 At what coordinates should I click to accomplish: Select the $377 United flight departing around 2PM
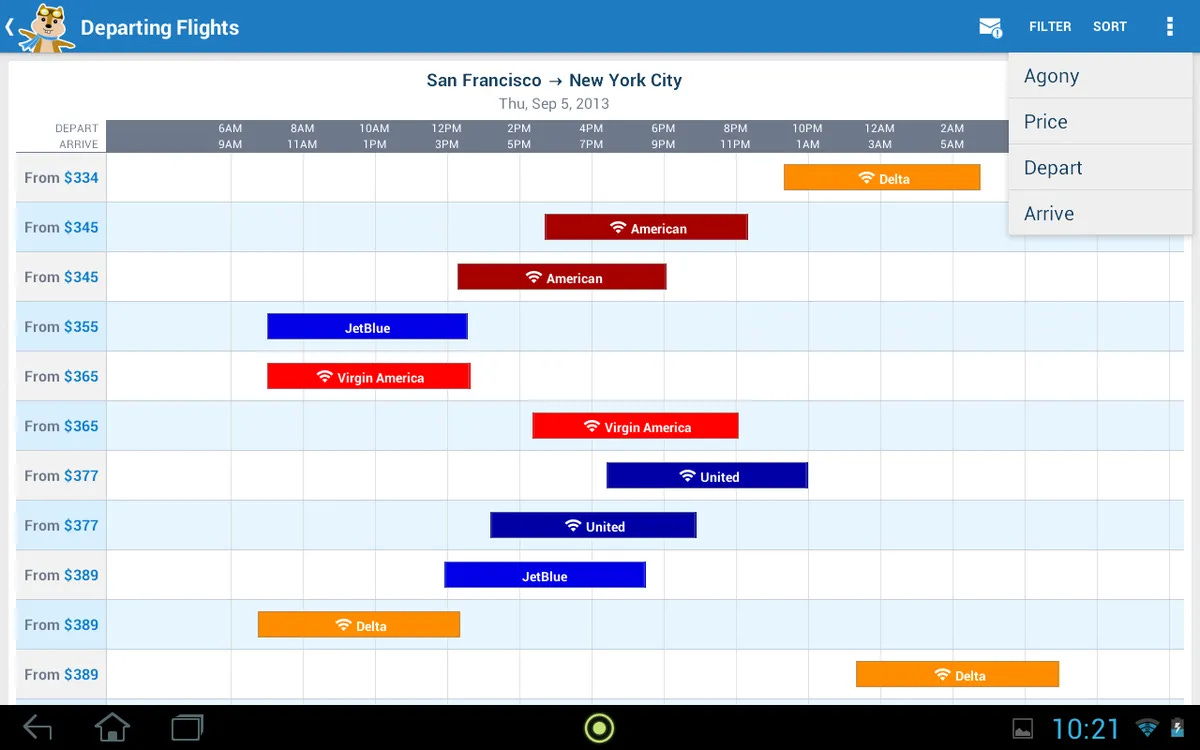pyautogui.click(x=593, y=525)
